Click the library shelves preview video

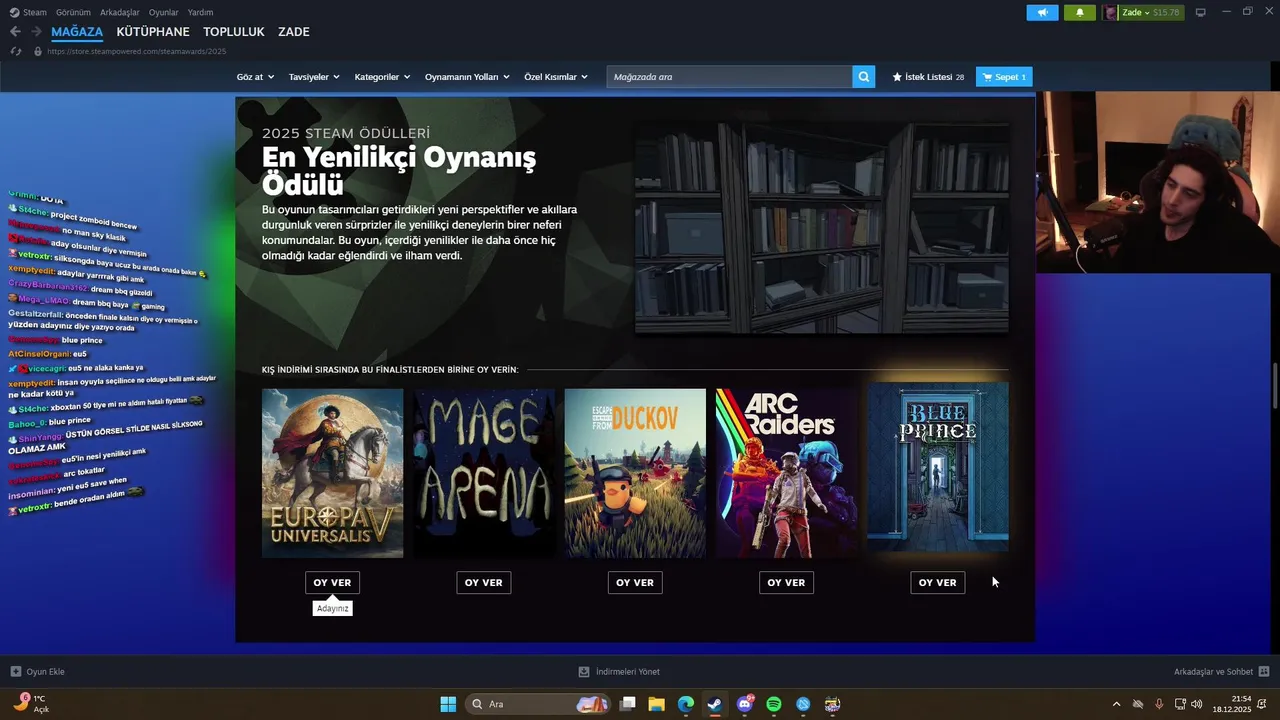822,228
